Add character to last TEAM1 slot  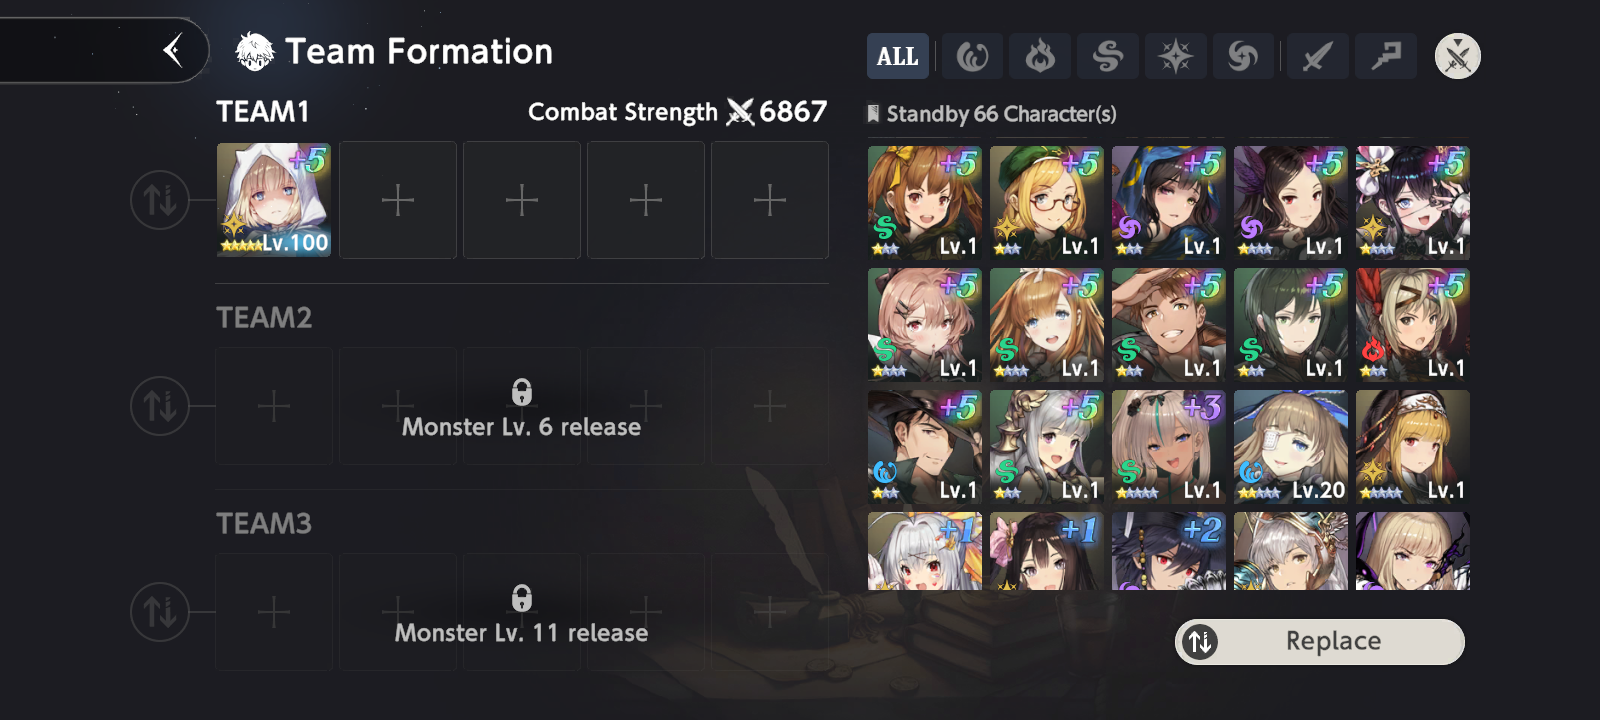point(770,200)
